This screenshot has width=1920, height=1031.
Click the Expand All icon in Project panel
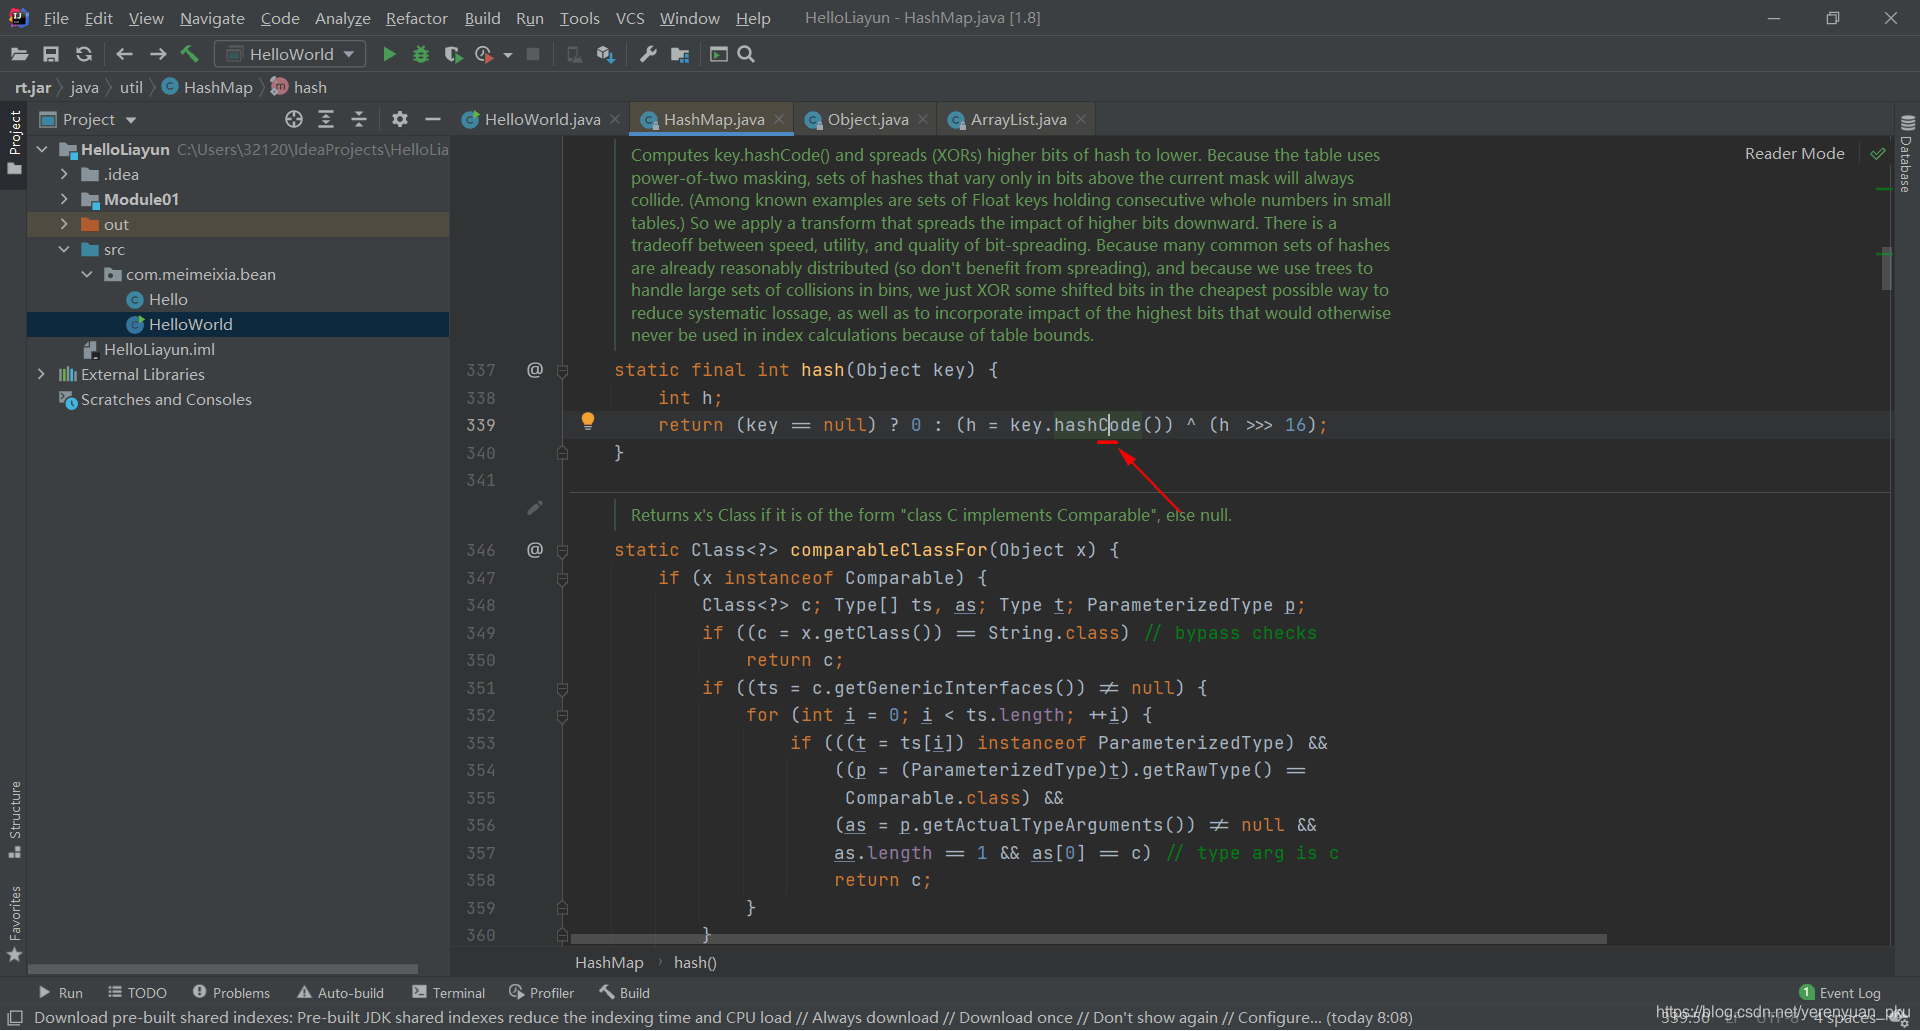tap(326, 119)
